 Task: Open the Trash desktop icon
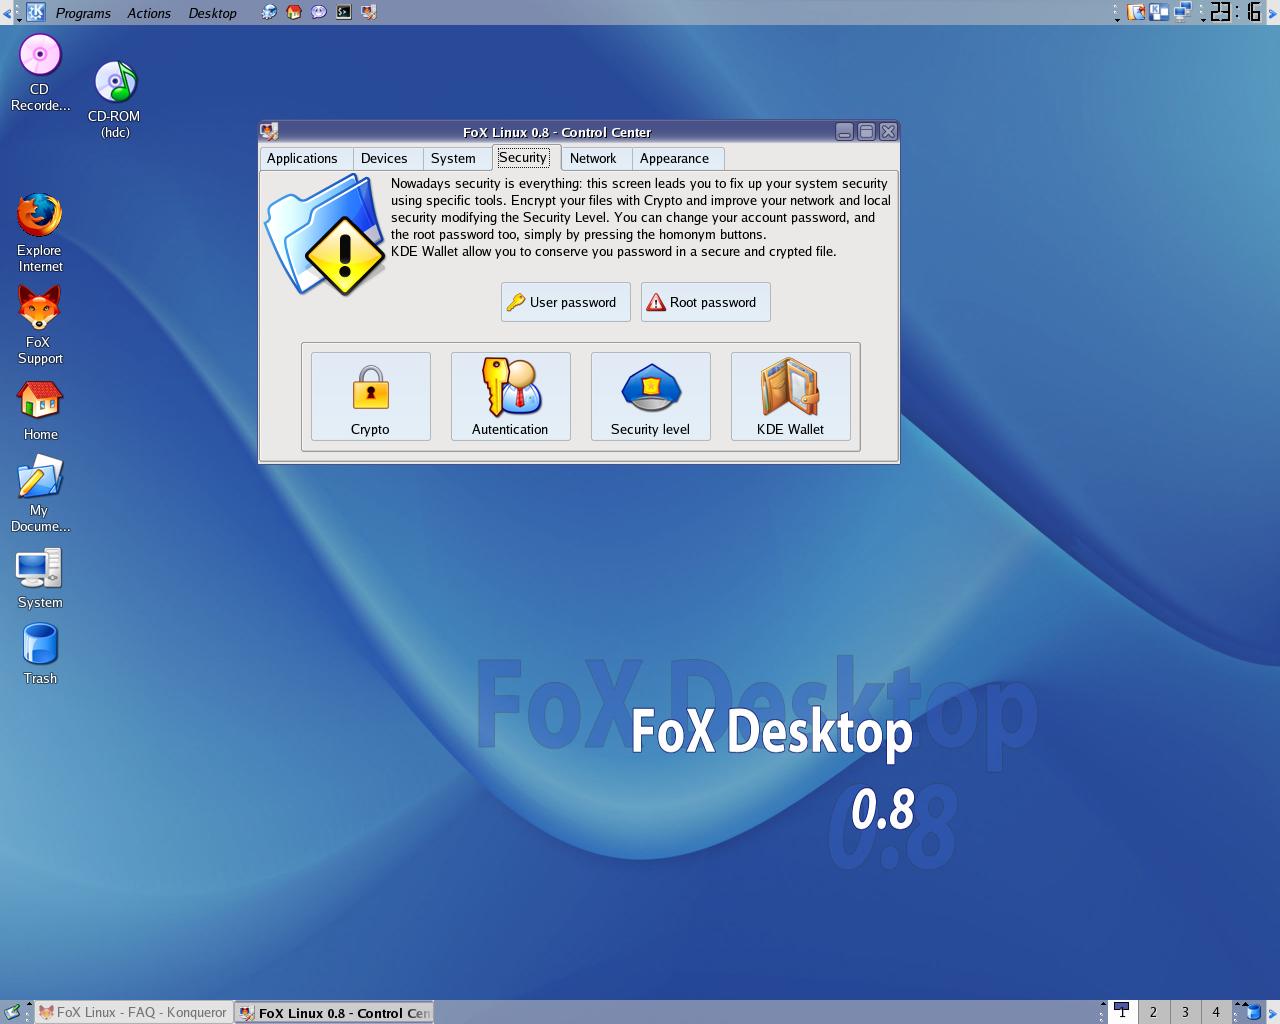(40, 654)
